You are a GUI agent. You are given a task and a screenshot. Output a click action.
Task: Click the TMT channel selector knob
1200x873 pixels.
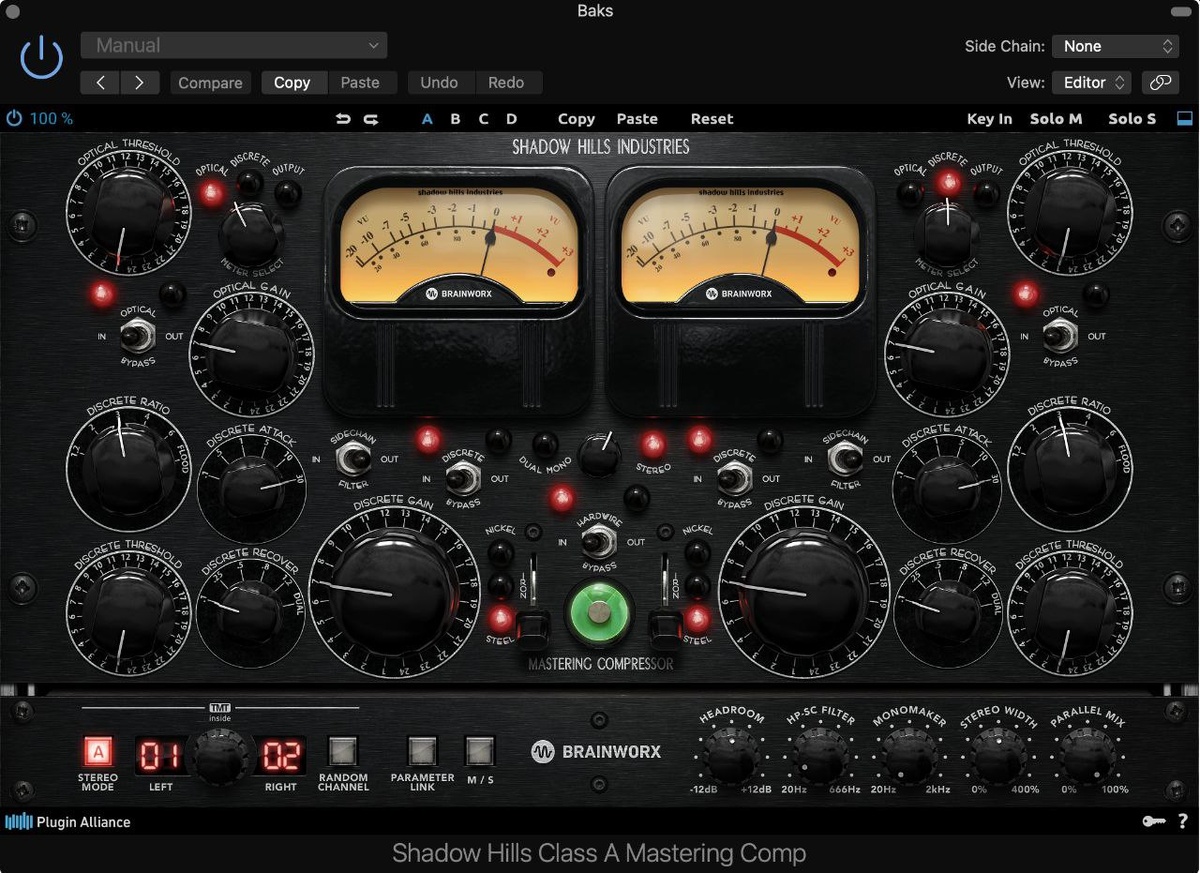(222, 756)
